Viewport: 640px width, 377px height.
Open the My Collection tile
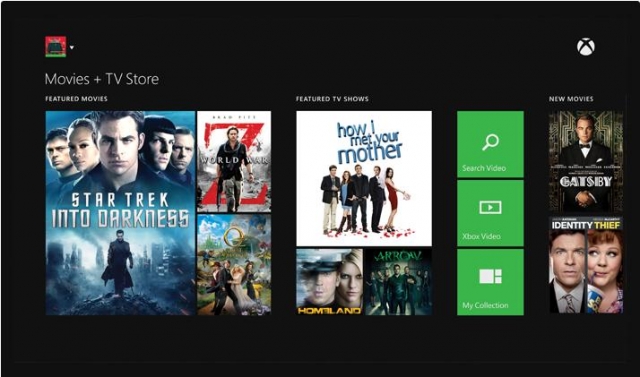(x=490, y=282)
